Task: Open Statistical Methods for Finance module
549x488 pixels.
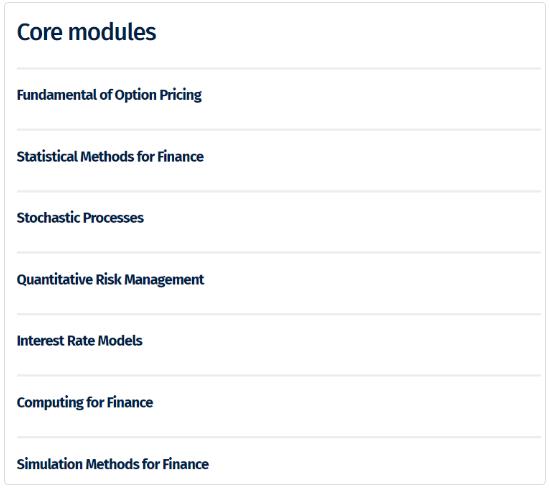Action: tap(110, 156)
